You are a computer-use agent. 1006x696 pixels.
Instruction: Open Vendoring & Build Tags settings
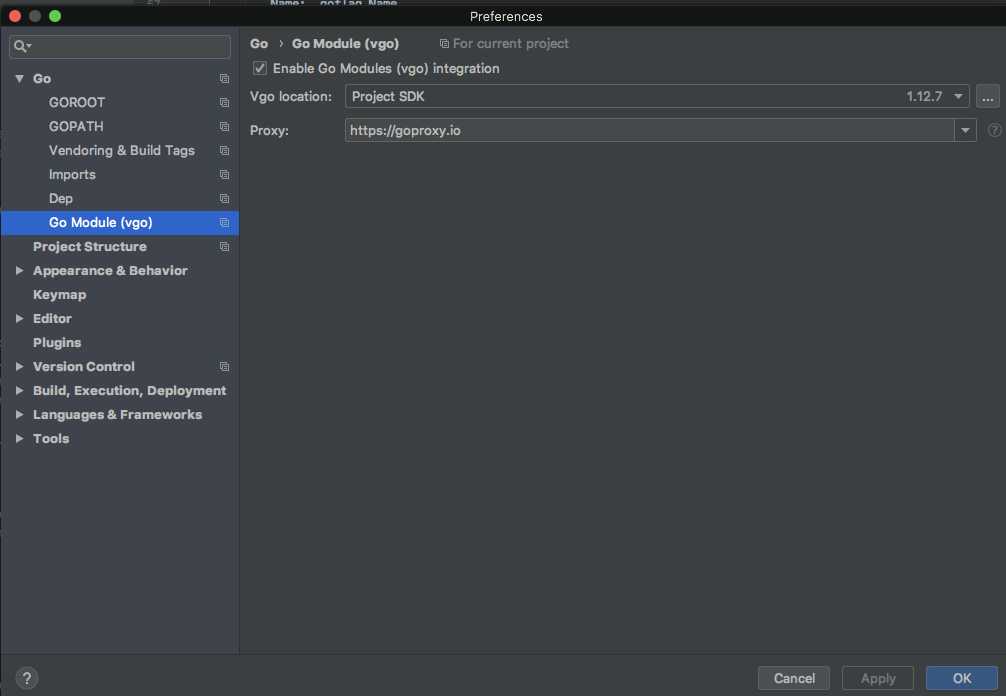pyautogui.click(x=122, y=150)
